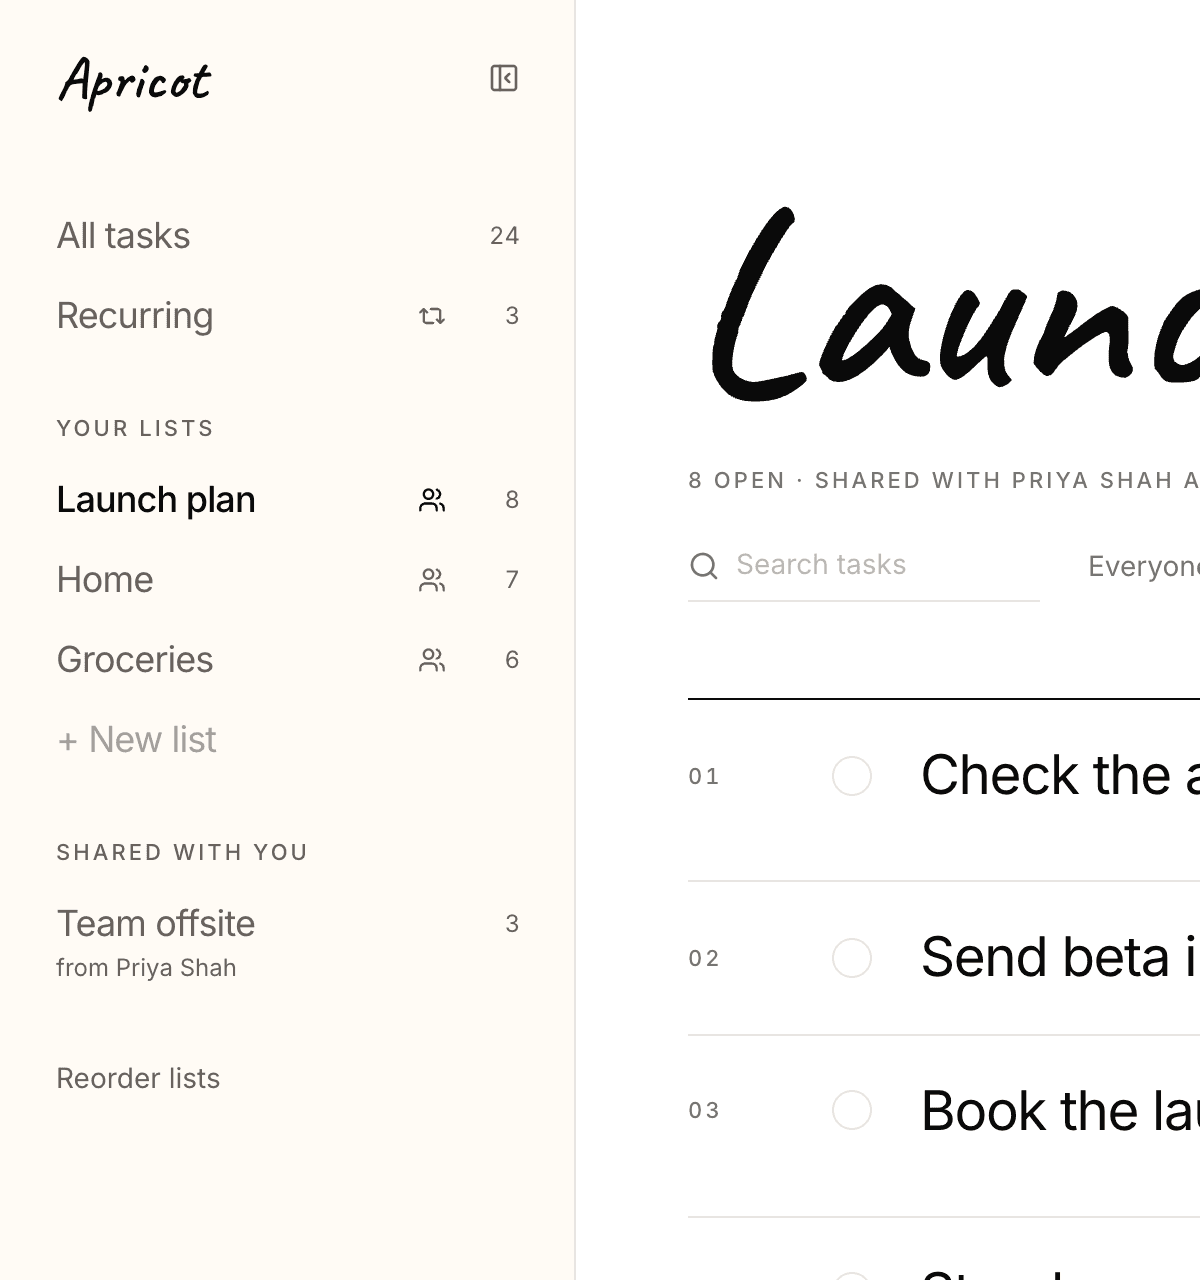
Task: Click the row number 03
Action: coord(704,1111)
